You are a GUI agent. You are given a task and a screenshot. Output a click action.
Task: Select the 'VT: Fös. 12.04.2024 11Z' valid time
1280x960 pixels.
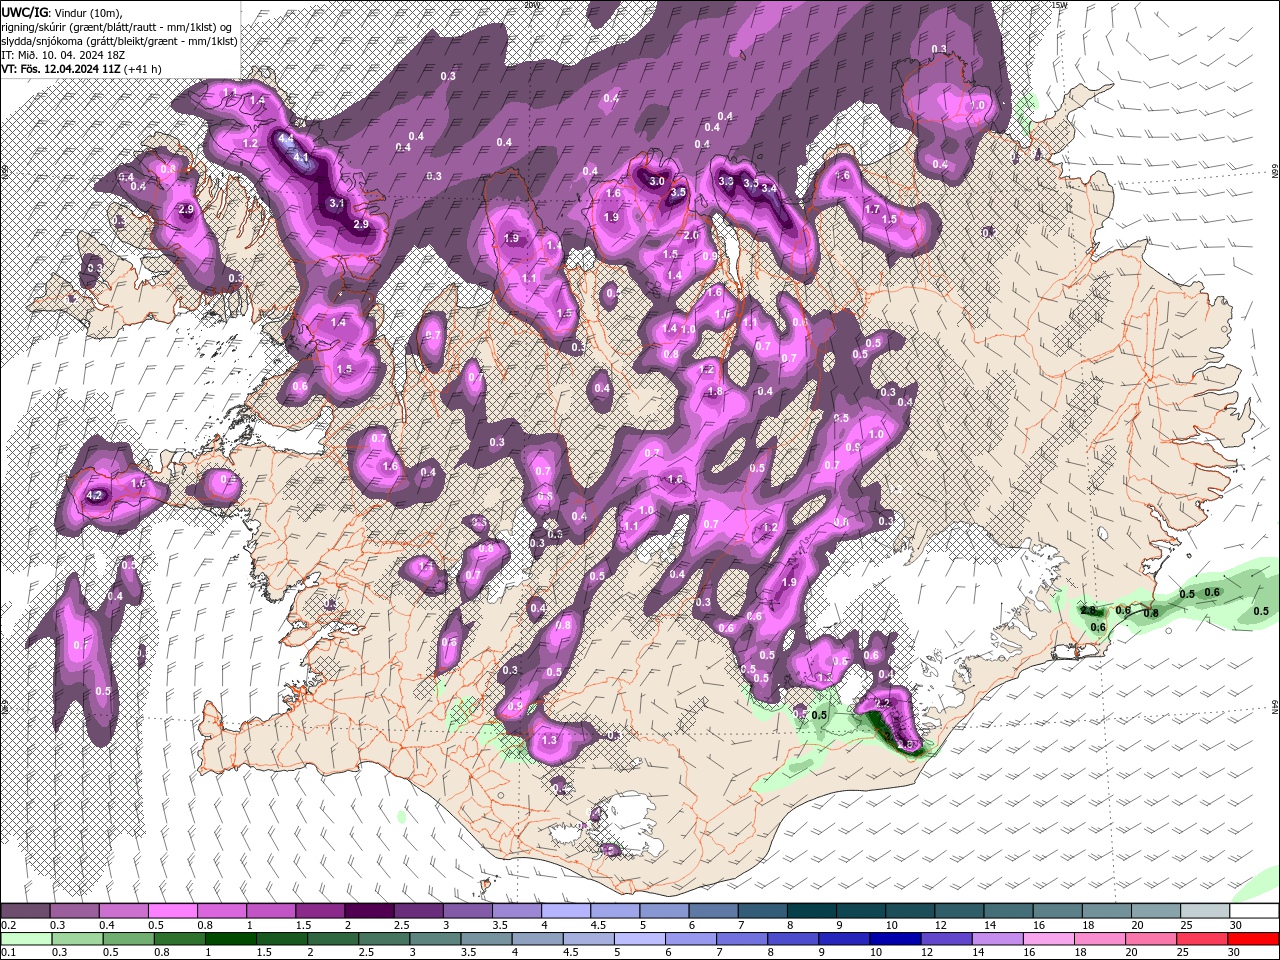(x=61, y=69)
